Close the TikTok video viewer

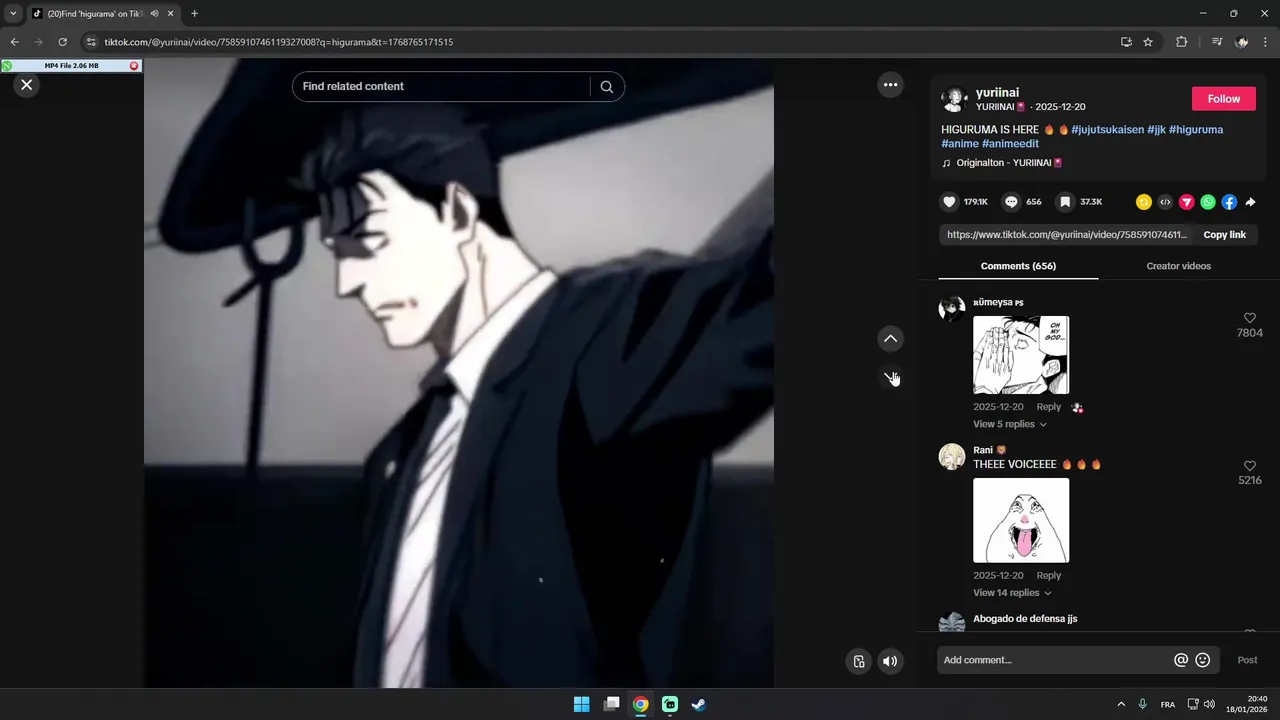click(27, 85)
